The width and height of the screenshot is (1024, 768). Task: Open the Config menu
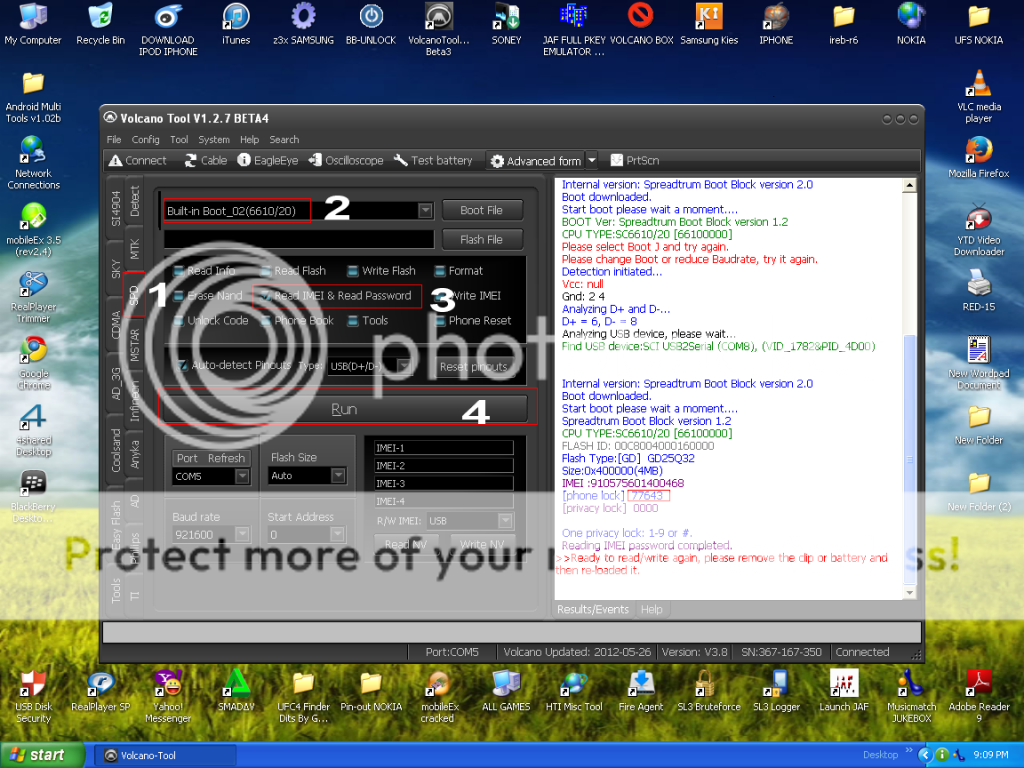145,140
